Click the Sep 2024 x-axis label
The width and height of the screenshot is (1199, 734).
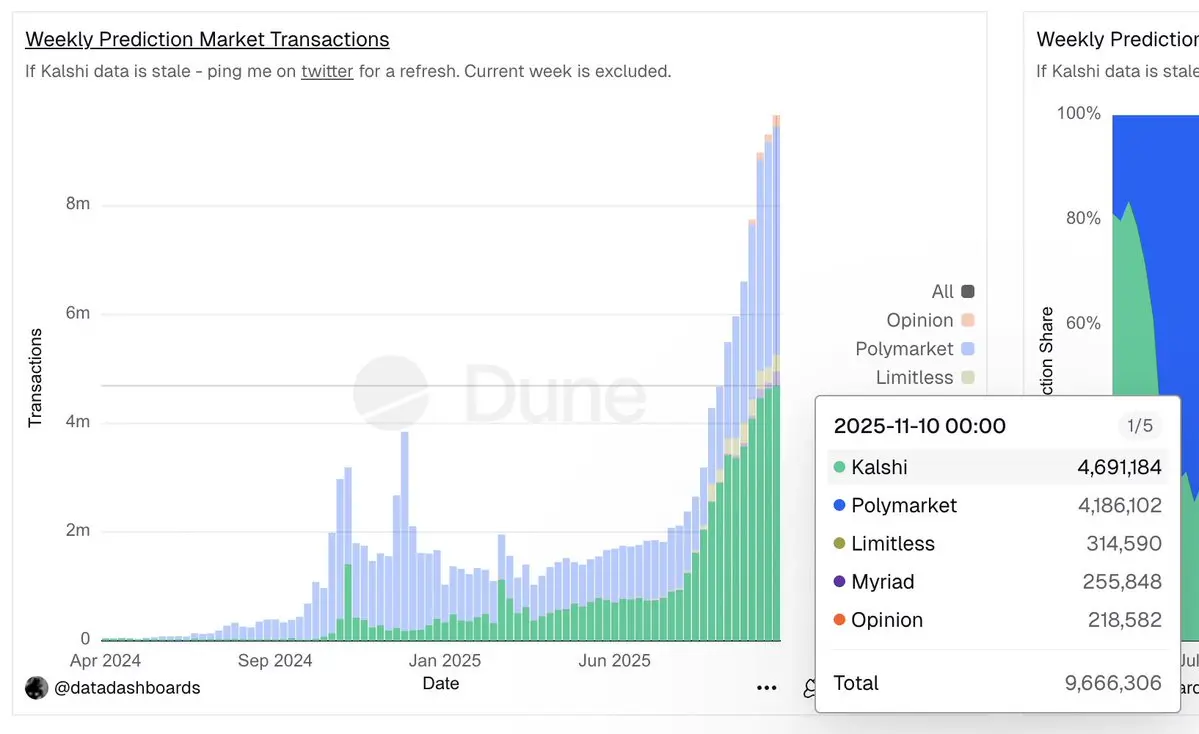click(275, 661)
